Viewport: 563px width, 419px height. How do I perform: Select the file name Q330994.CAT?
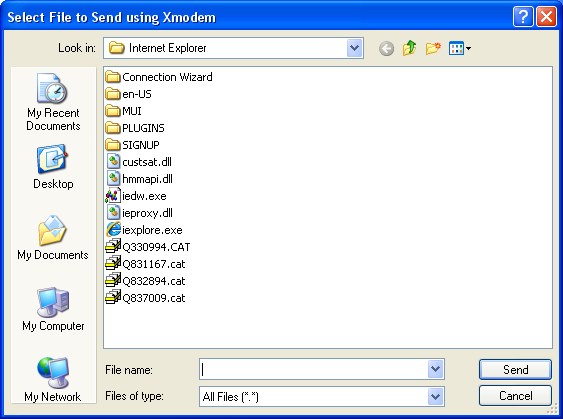(x=156, y=247)
